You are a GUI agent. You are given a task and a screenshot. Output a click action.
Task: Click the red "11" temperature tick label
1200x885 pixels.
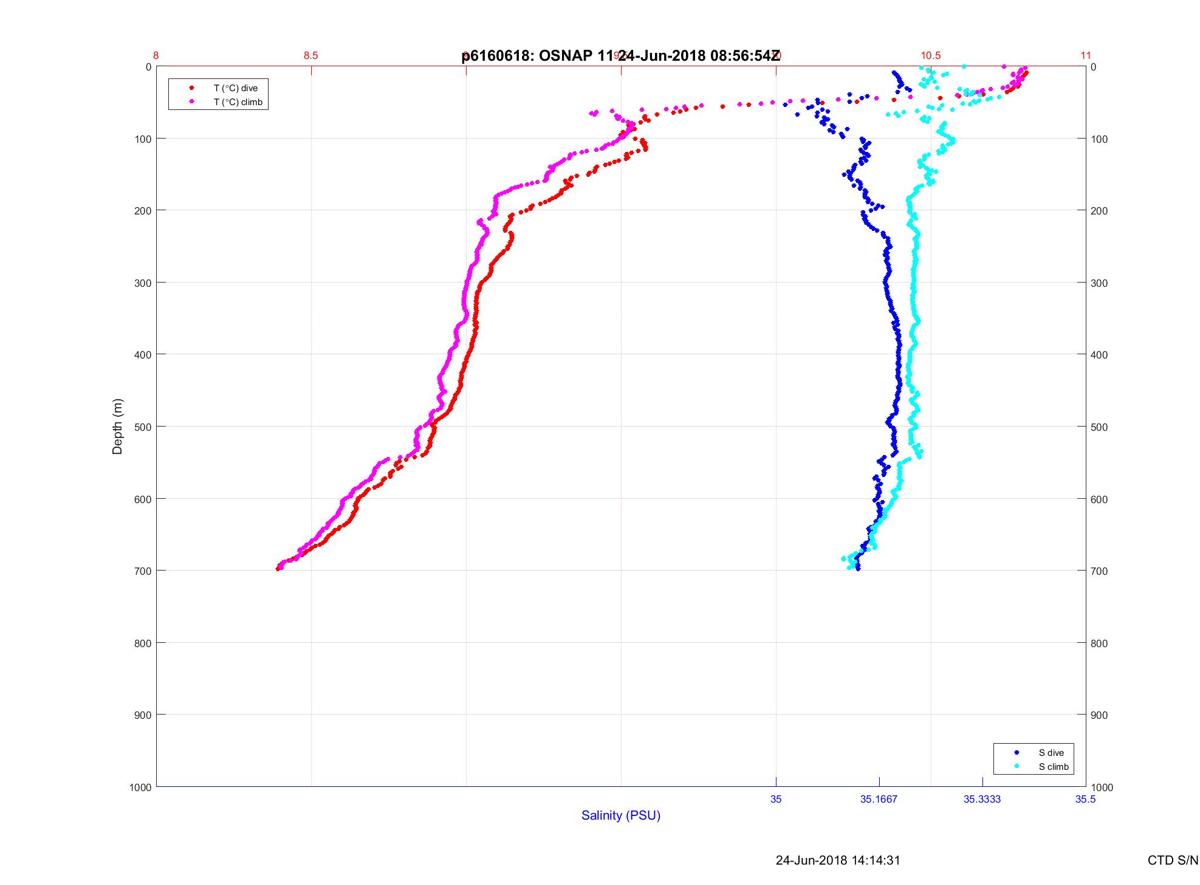1086,56
